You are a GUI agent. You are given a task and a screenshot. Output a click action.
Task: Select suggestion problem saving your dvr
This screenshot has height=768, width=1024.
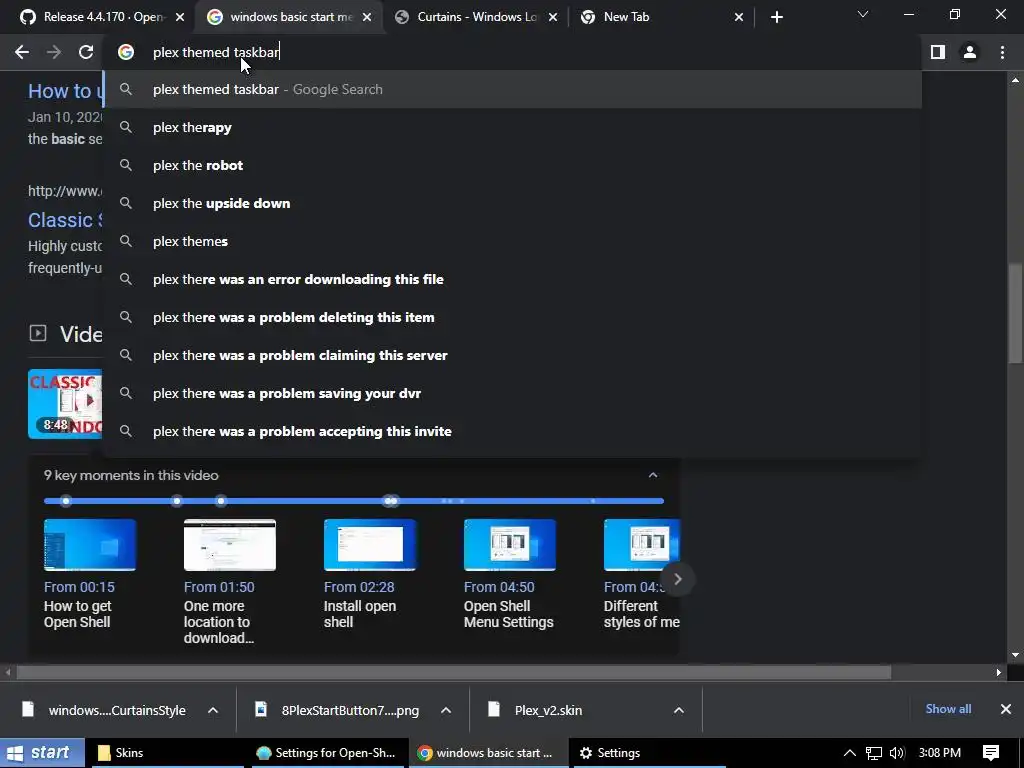513,393
